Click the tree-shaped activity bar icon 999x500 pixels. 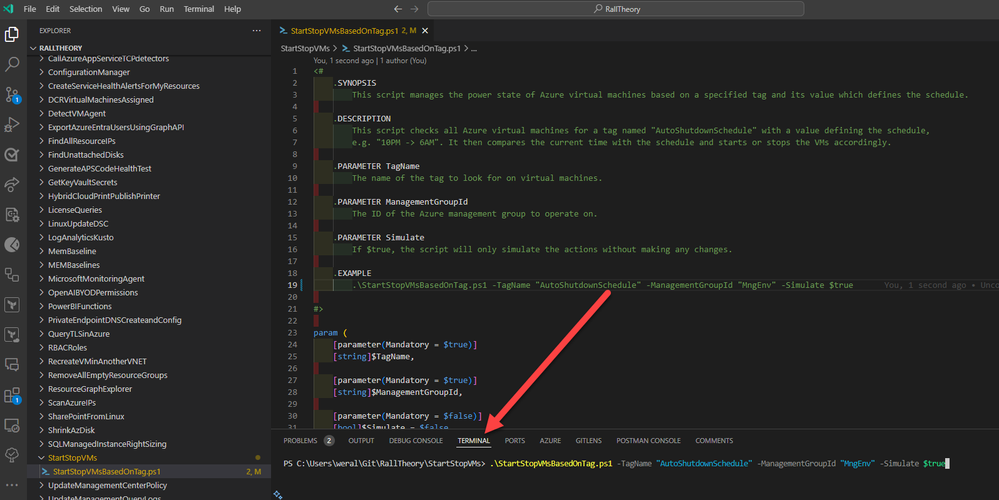pos(11,455)
